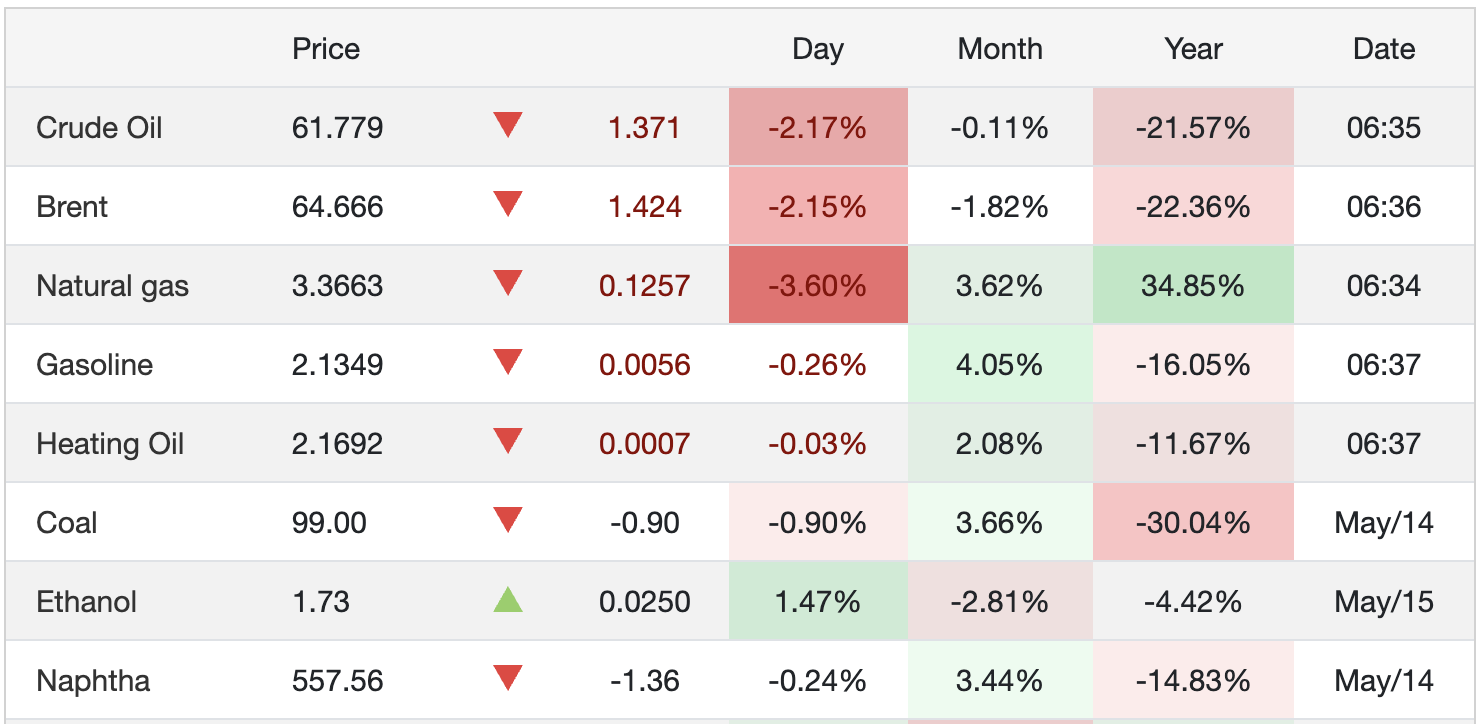1484x724 pixels.
Task: Select Heating Oil price 2.1692
Action: (x=337, y=444)
